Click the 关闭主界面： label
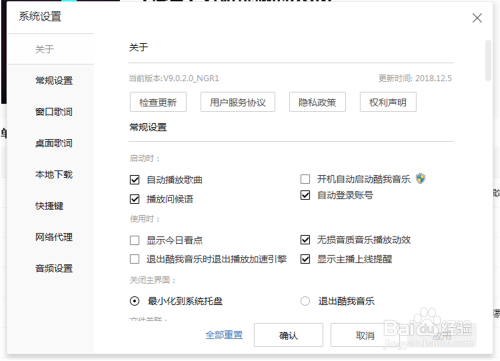The image size is (500, 361). 153,280
